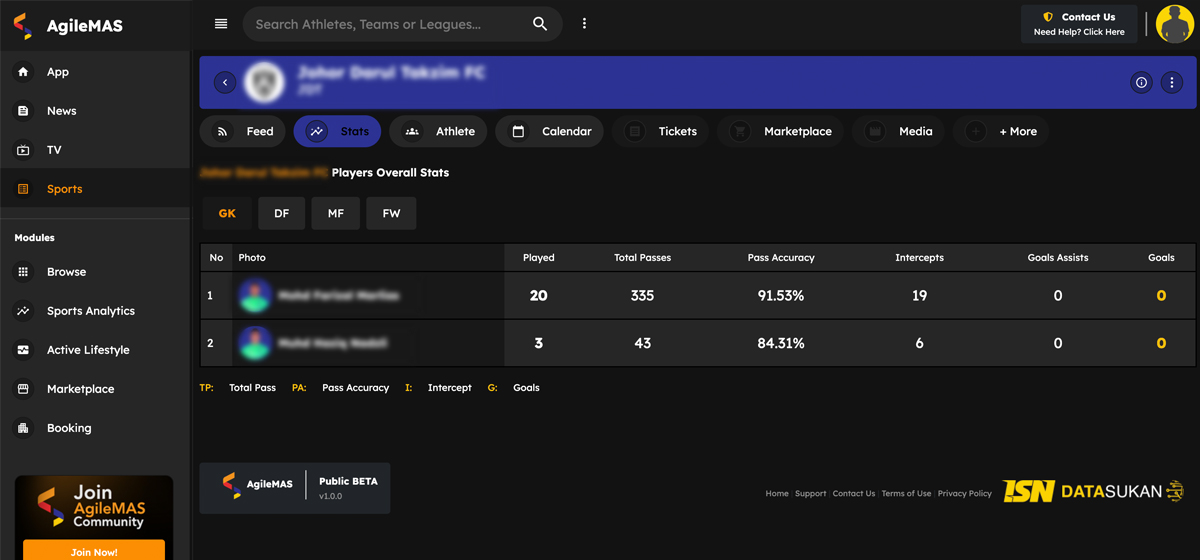Open Sports Analytics in sidebar

click(90, 311)
